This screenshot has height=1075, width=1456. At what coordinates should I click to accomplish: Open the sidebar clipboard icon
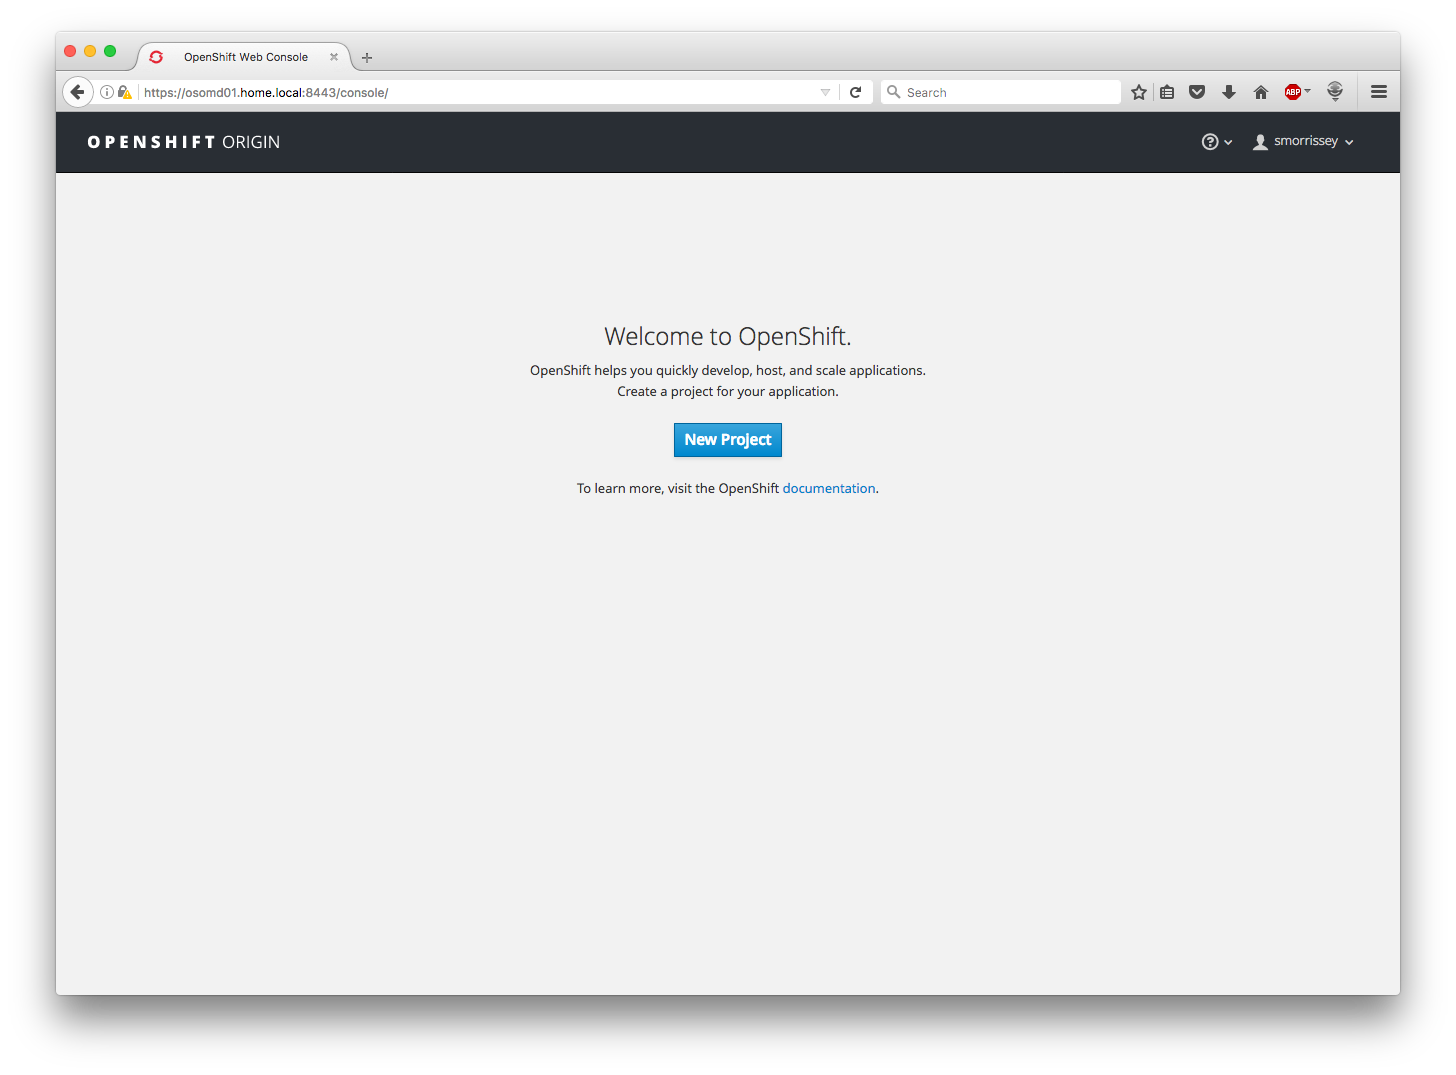pos(1167,91)
